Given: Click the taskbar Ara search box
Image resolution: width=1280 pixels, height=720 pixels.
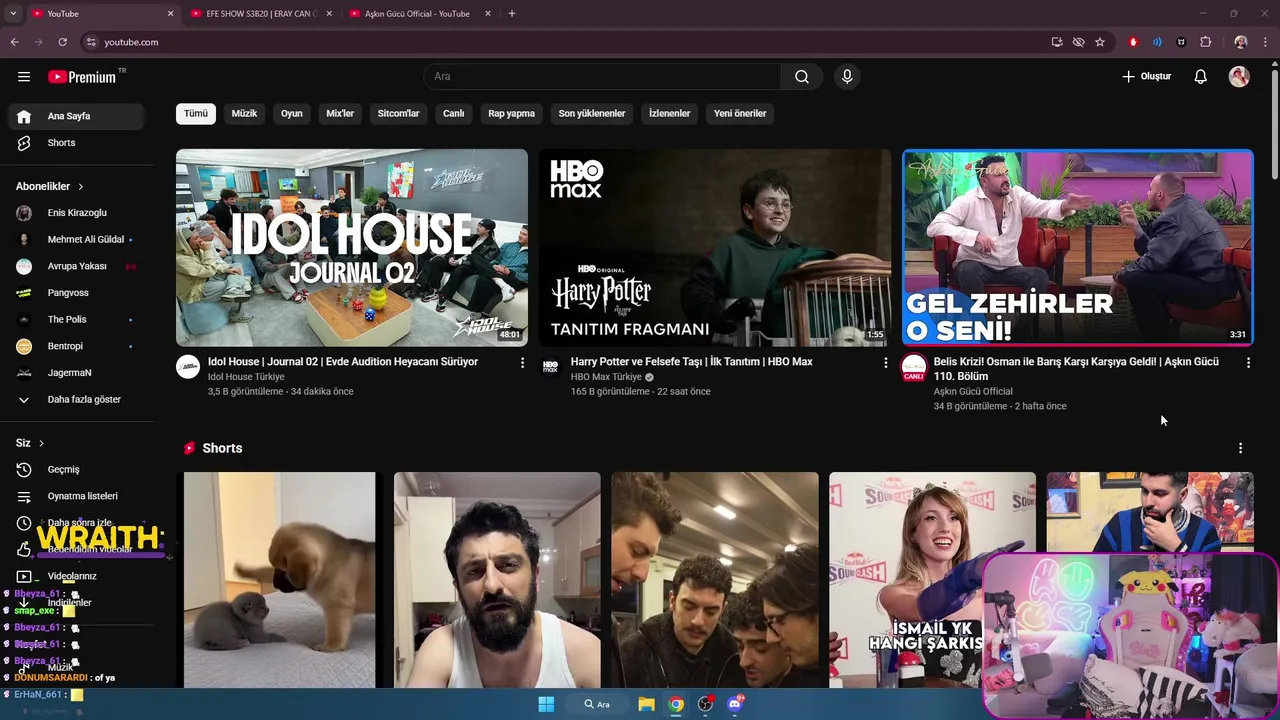Looking at the screenshot, I should click(598, 704).
